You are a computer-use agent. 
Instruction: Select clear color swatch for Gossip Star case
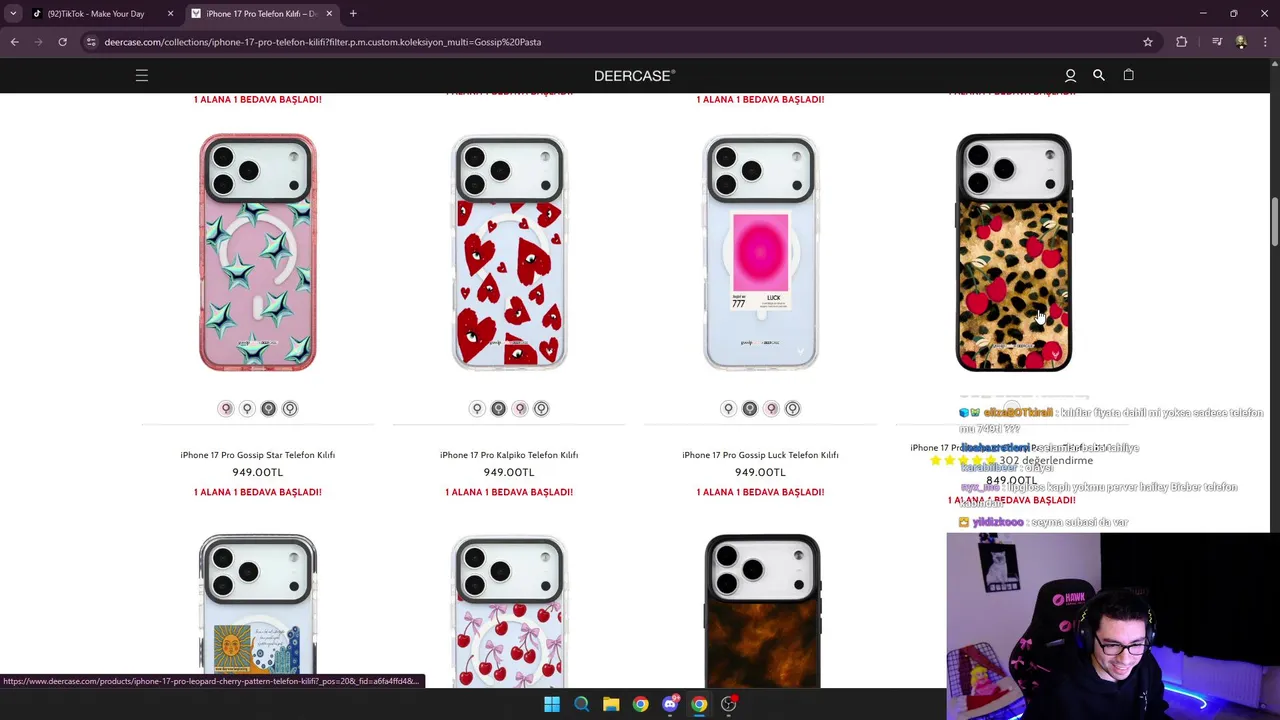pyautogui.click(x=247, y=408)
